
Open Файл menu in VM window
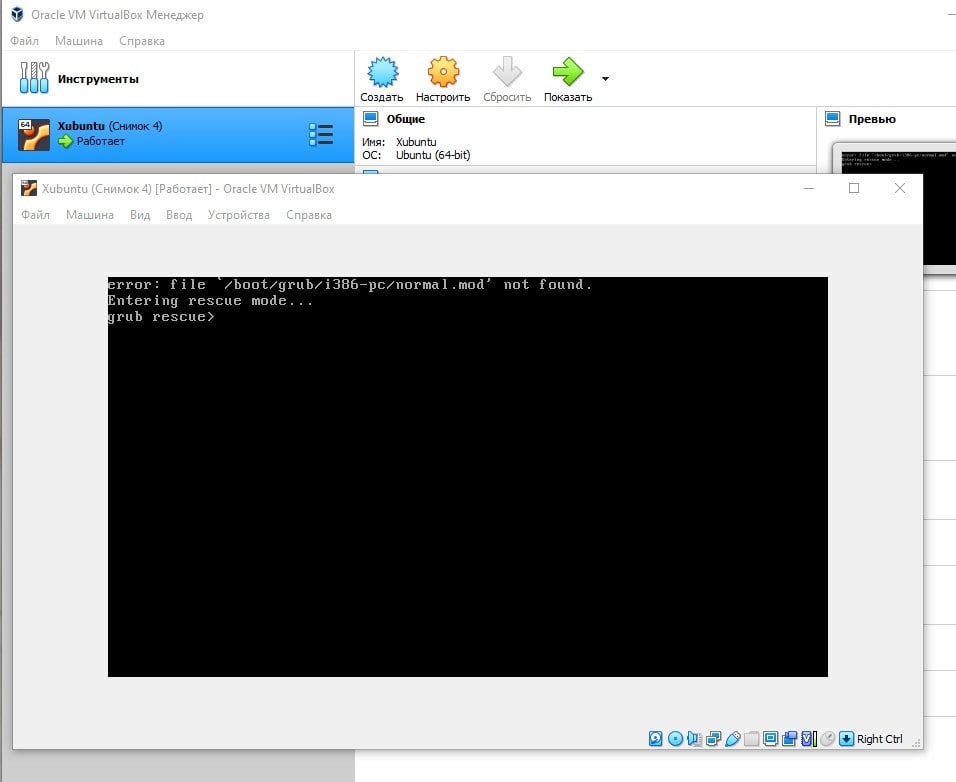pyautogui.click(x=35, y=215)
